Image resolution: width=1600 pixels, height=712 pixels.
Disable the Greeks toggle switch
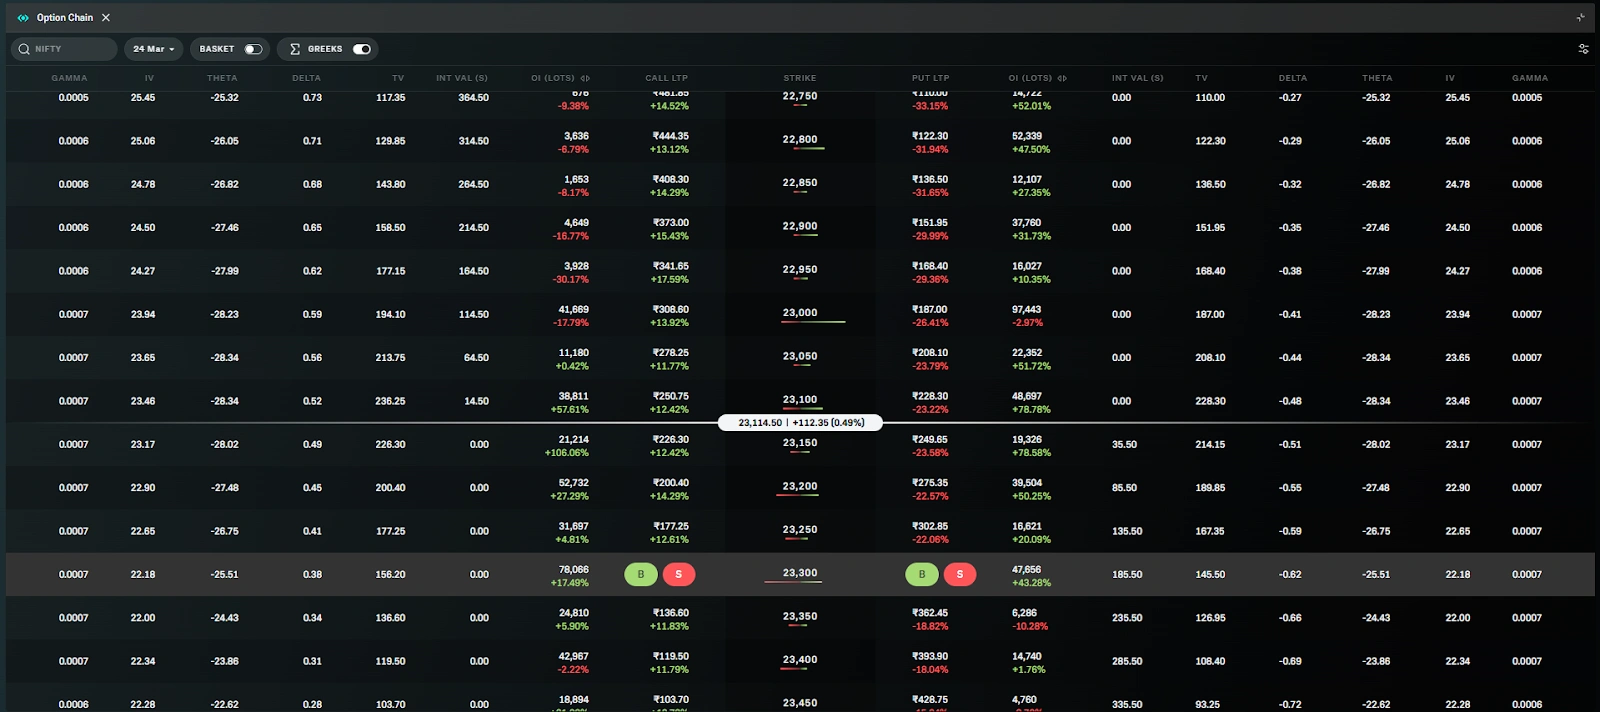362,49
